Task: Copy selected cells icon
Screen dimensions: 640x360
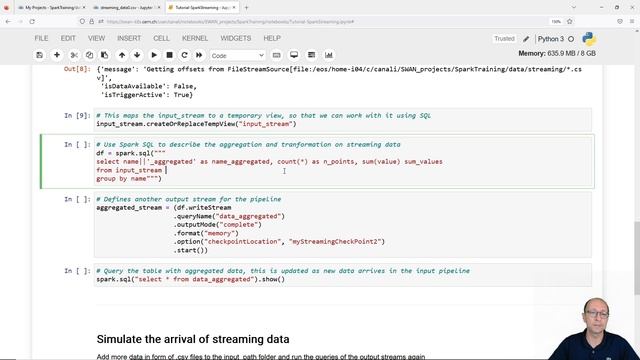Action: pyautogui.click(x=89, y=55)
